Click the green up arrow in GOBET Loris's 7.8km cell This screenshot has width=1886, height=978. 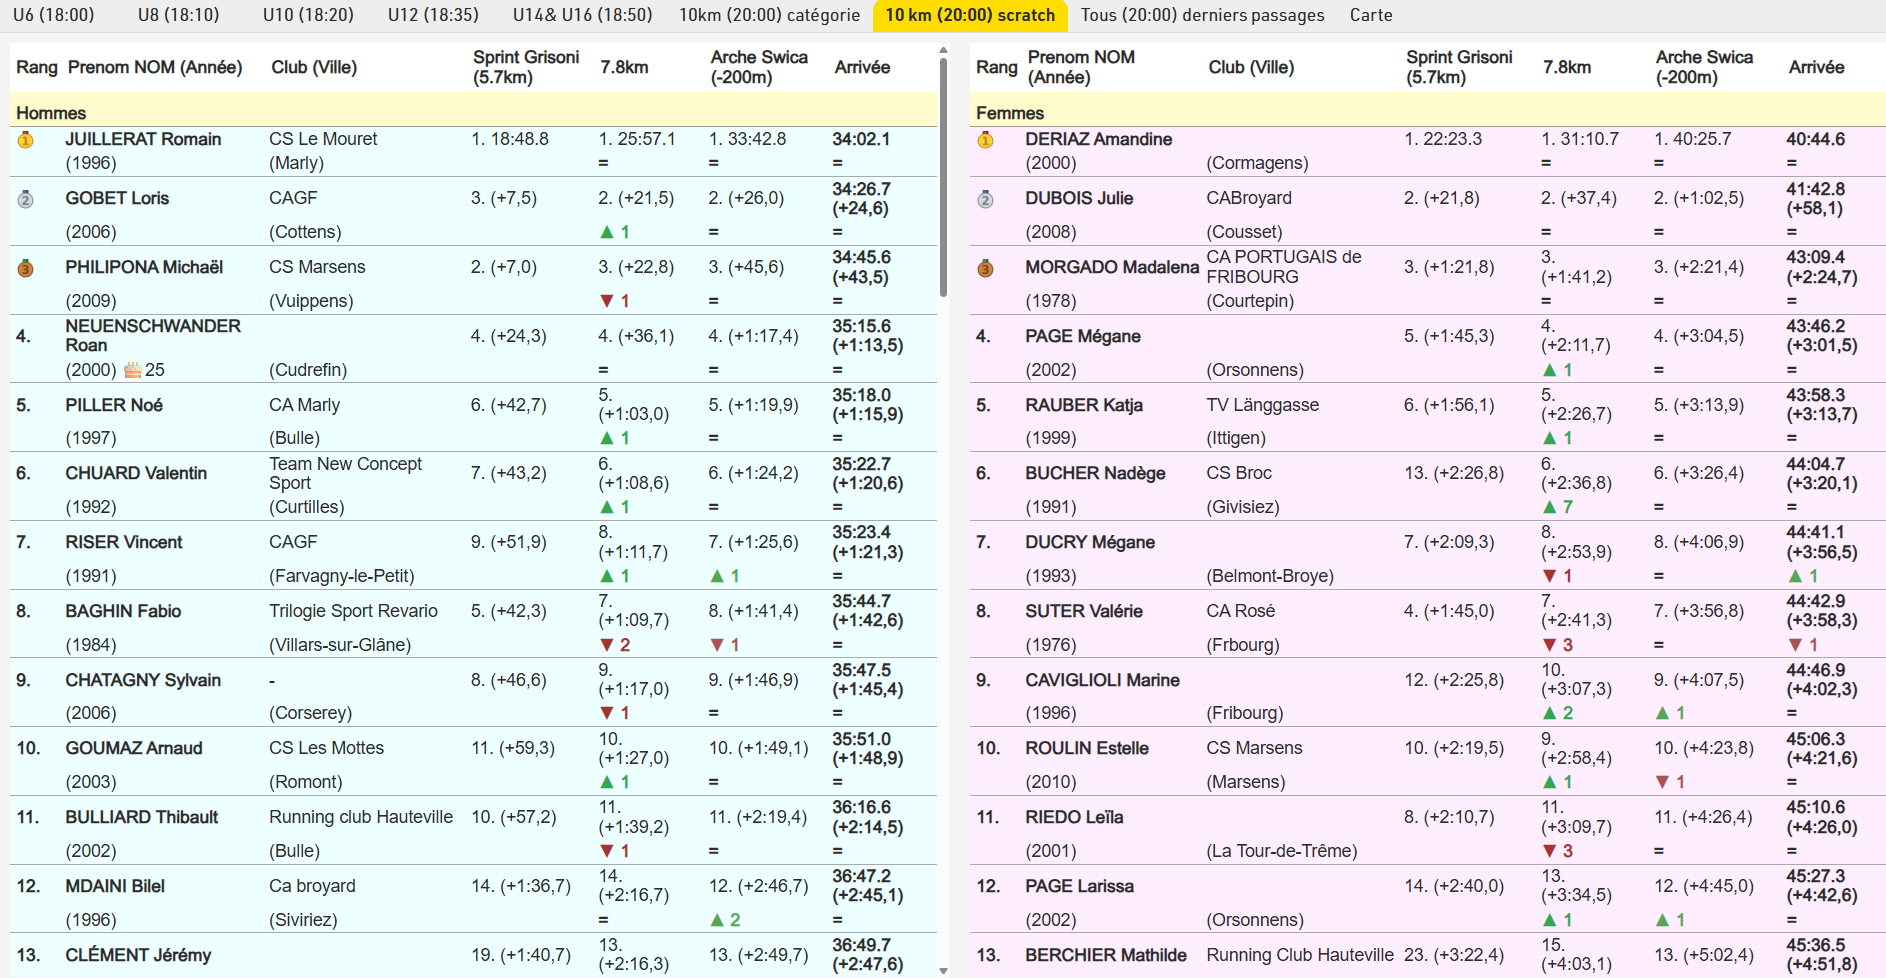pos(606,232)
